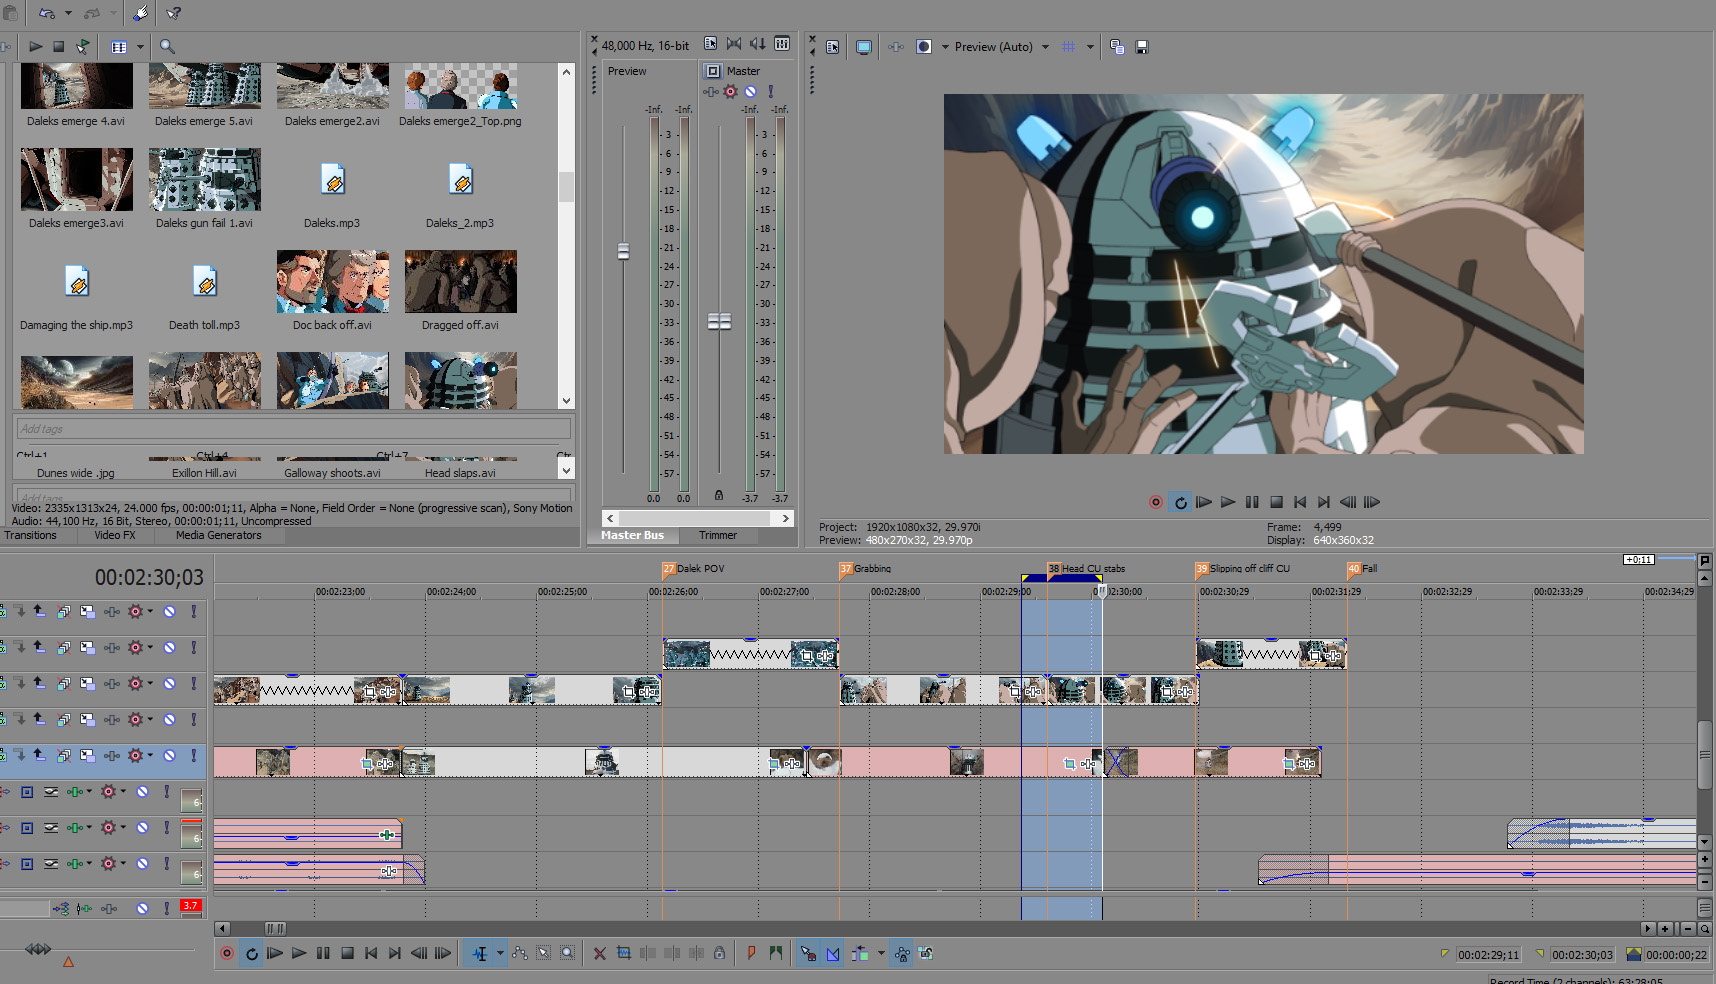
Task: Toggle auto preview in Project Media toolbar
Action: click(83, 46)
